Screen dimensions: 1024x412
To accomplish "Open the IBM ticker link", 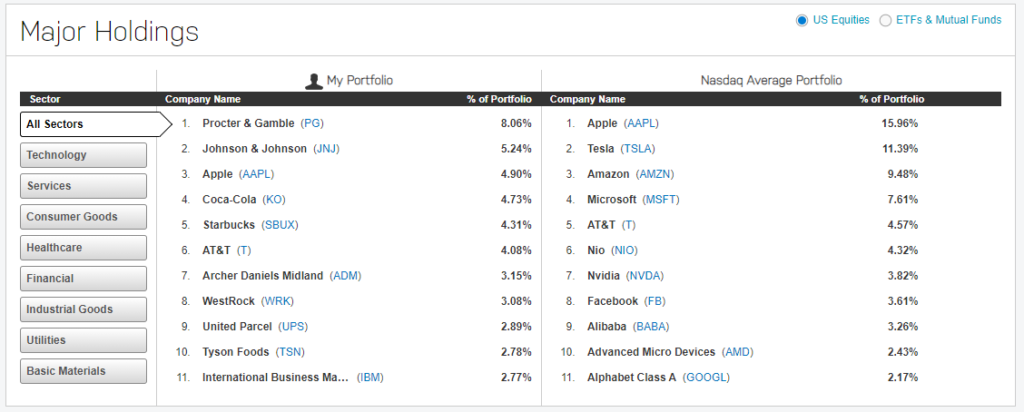I will (x=370, y=377).
